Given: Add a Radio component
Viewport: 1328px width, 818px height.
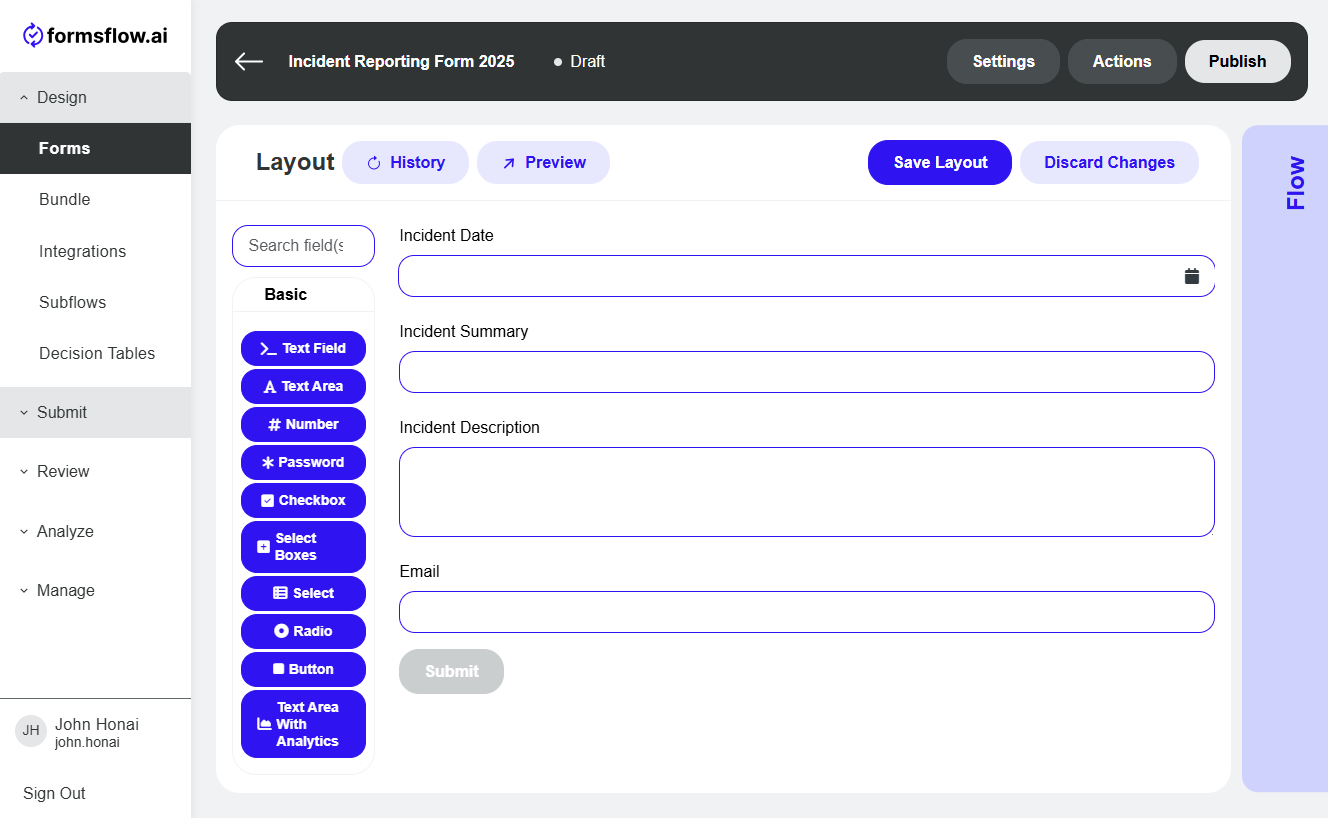Looking at the screenshot, I should tap(303, 631).
